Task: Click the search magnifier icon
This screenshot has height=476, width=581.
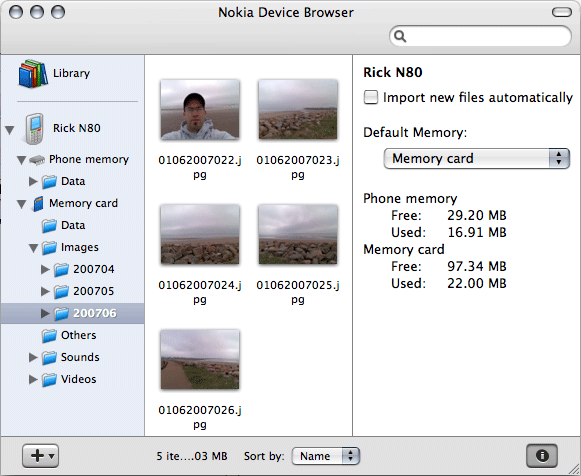Action: click(x=400, y=36)
